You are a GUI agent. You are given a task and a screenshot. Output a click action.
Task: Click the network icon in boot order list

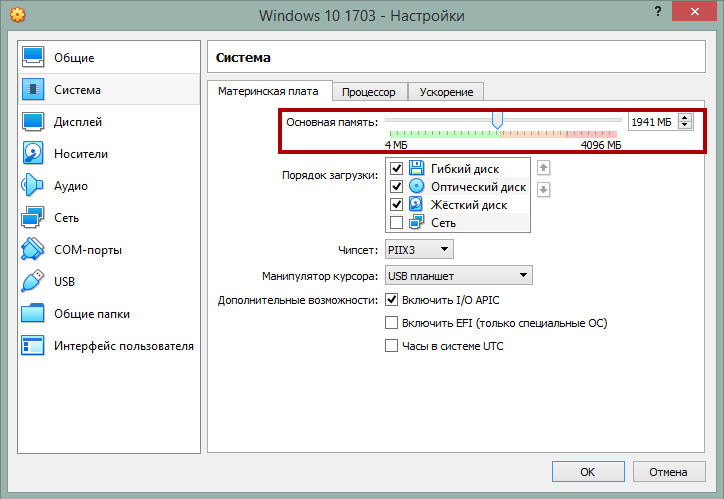416,222
